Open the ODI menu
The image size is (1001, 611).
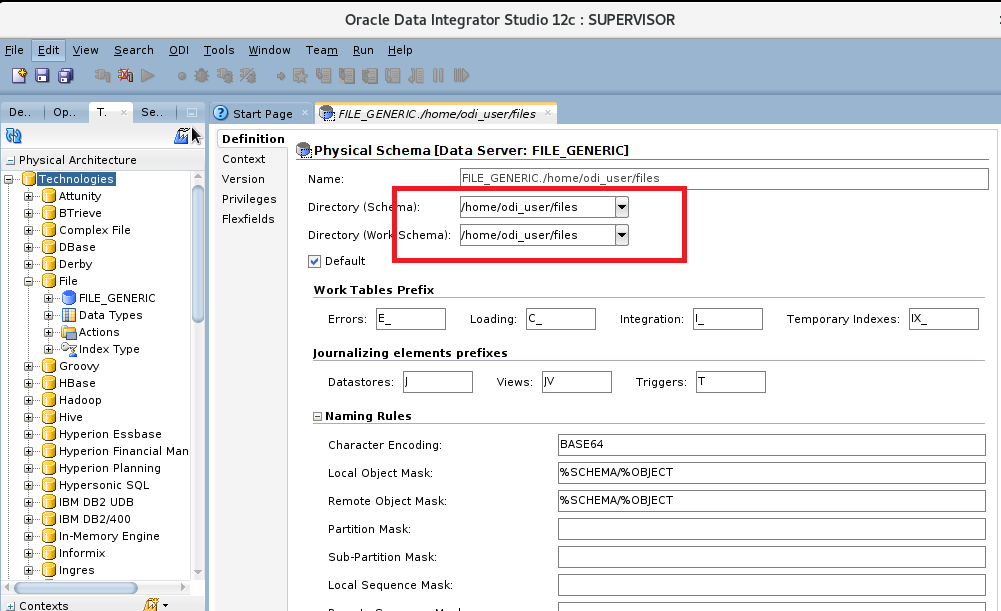(179, 50)
